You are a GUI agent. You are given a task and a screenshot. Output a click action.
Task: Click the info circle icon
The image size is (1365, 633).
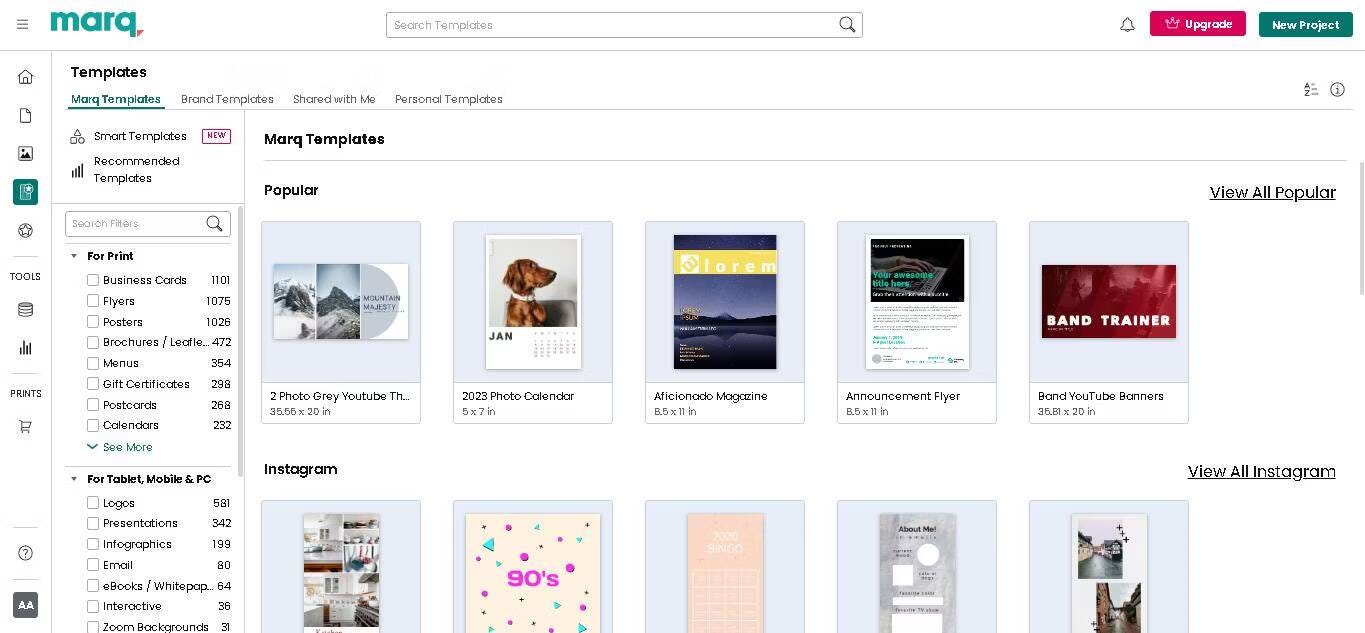click(1337, 89)
